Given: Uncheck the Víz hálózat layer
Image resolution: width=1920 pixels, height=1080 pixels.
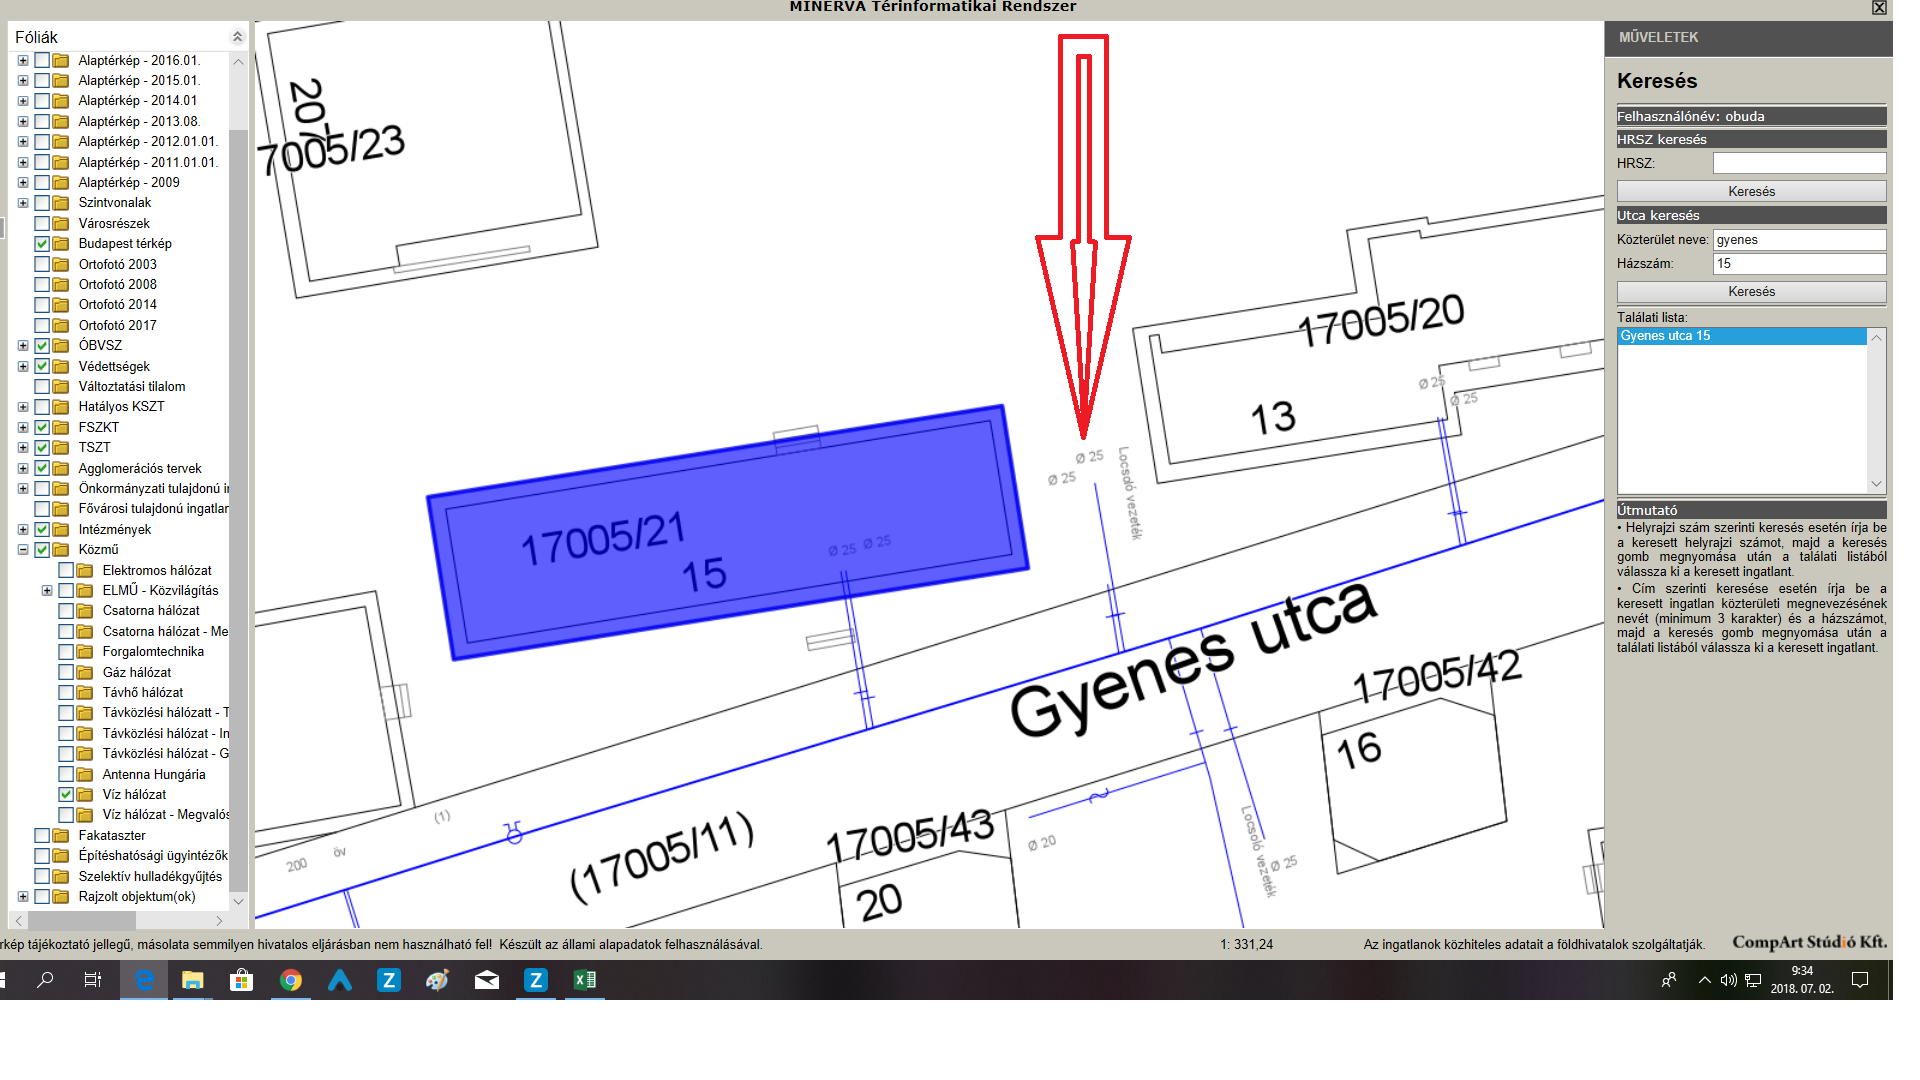Looking at the screenshot, I should click(x=66, y=795).
